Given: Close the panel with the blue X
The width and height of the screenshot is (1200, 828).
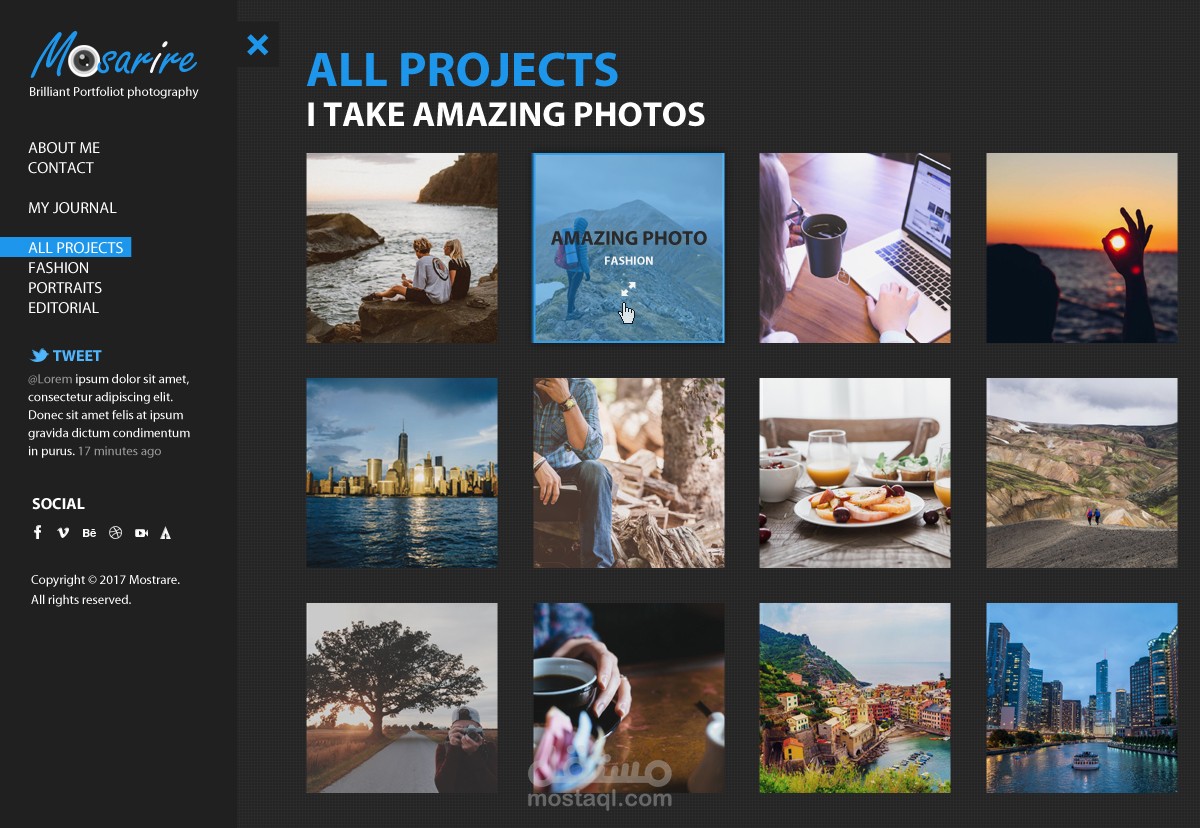Looking at the screenshot, I should point(258,44).
